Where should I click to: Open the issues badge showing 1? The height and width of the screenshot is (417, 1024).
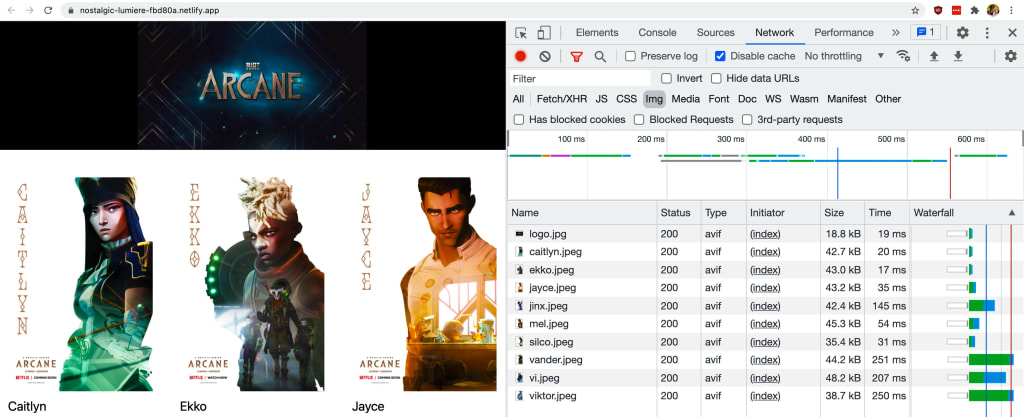click(x=925, y=33)
